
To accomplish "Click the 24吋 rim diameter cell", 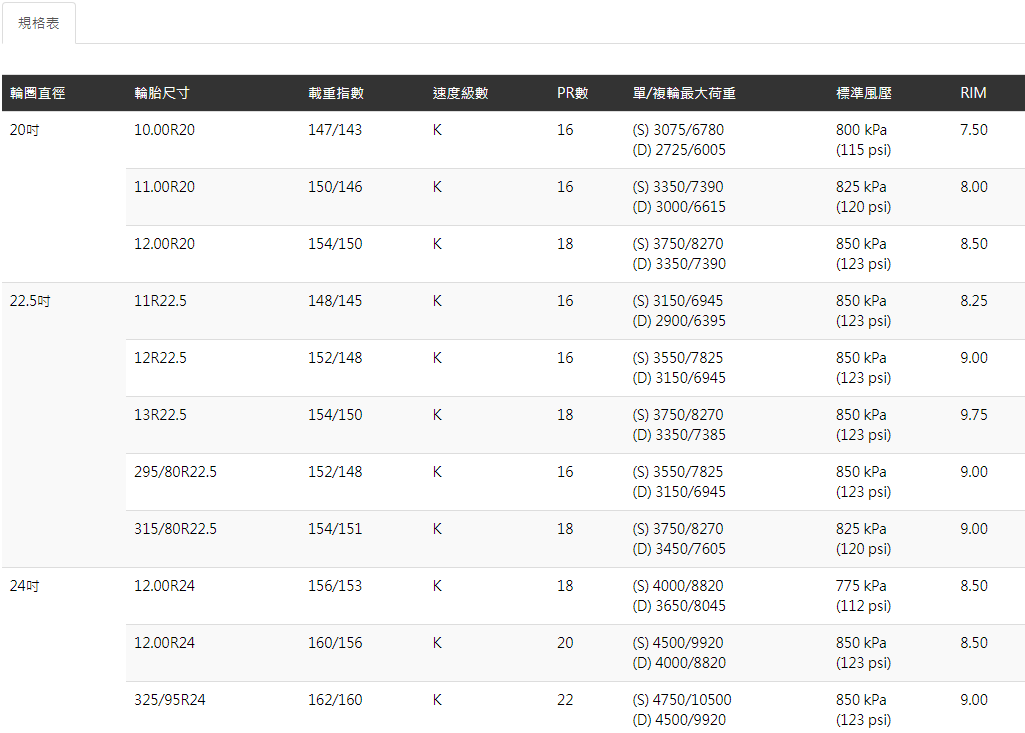I will [x=24, y=586].
